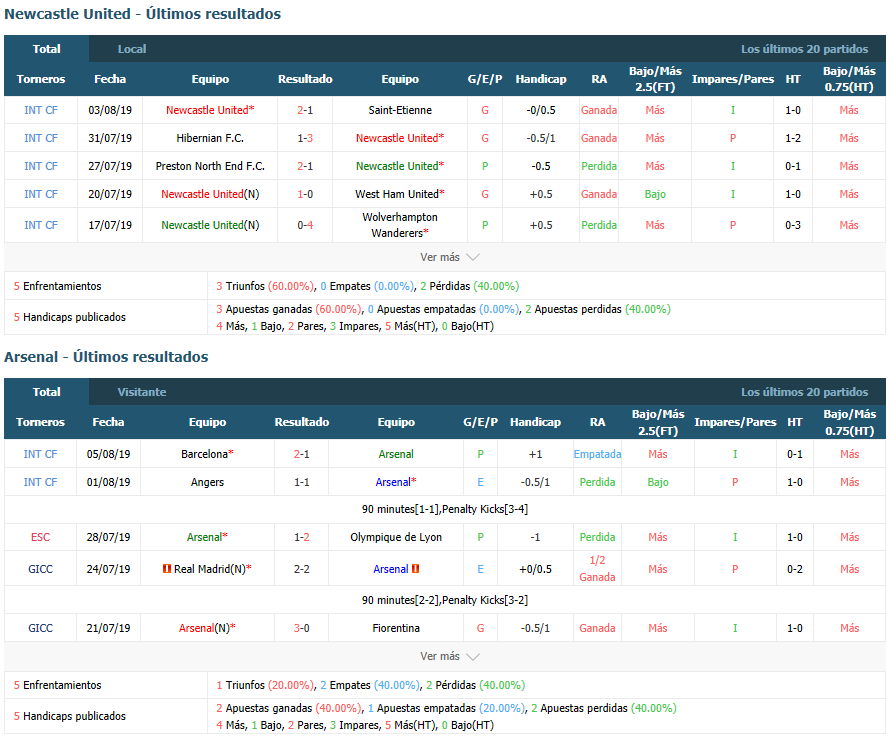Select the Total tab in Arsenal results
Image resolution: width=892 pixels, height=739 pixels.
click(47, 392)
